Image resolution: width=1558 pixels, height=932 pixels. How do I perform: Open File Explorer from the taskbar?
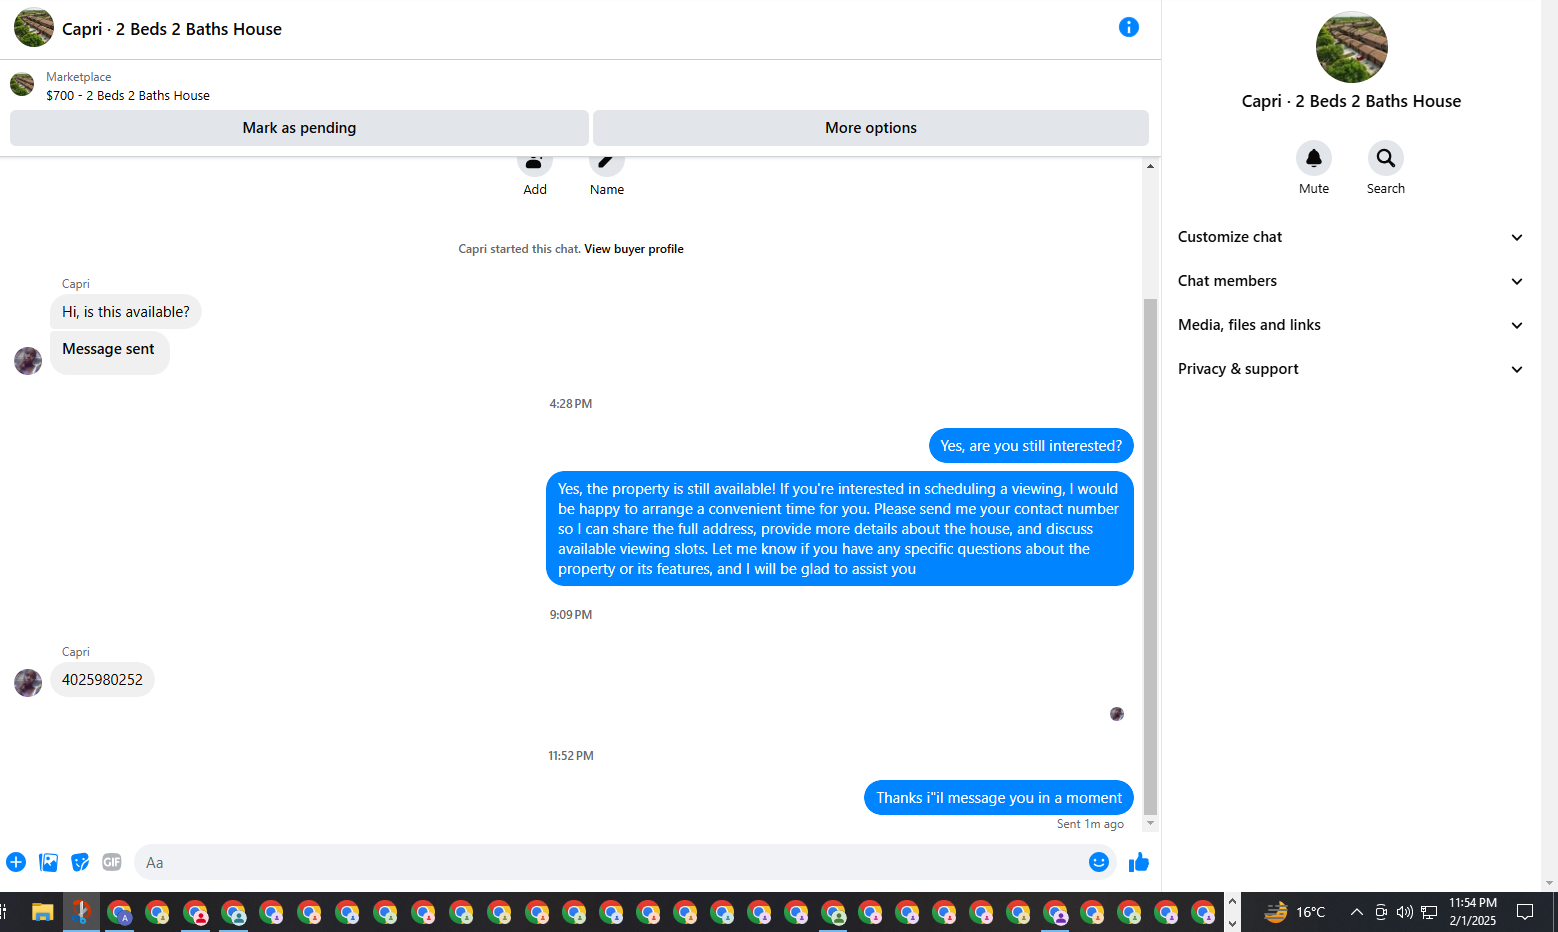(42, 912)
